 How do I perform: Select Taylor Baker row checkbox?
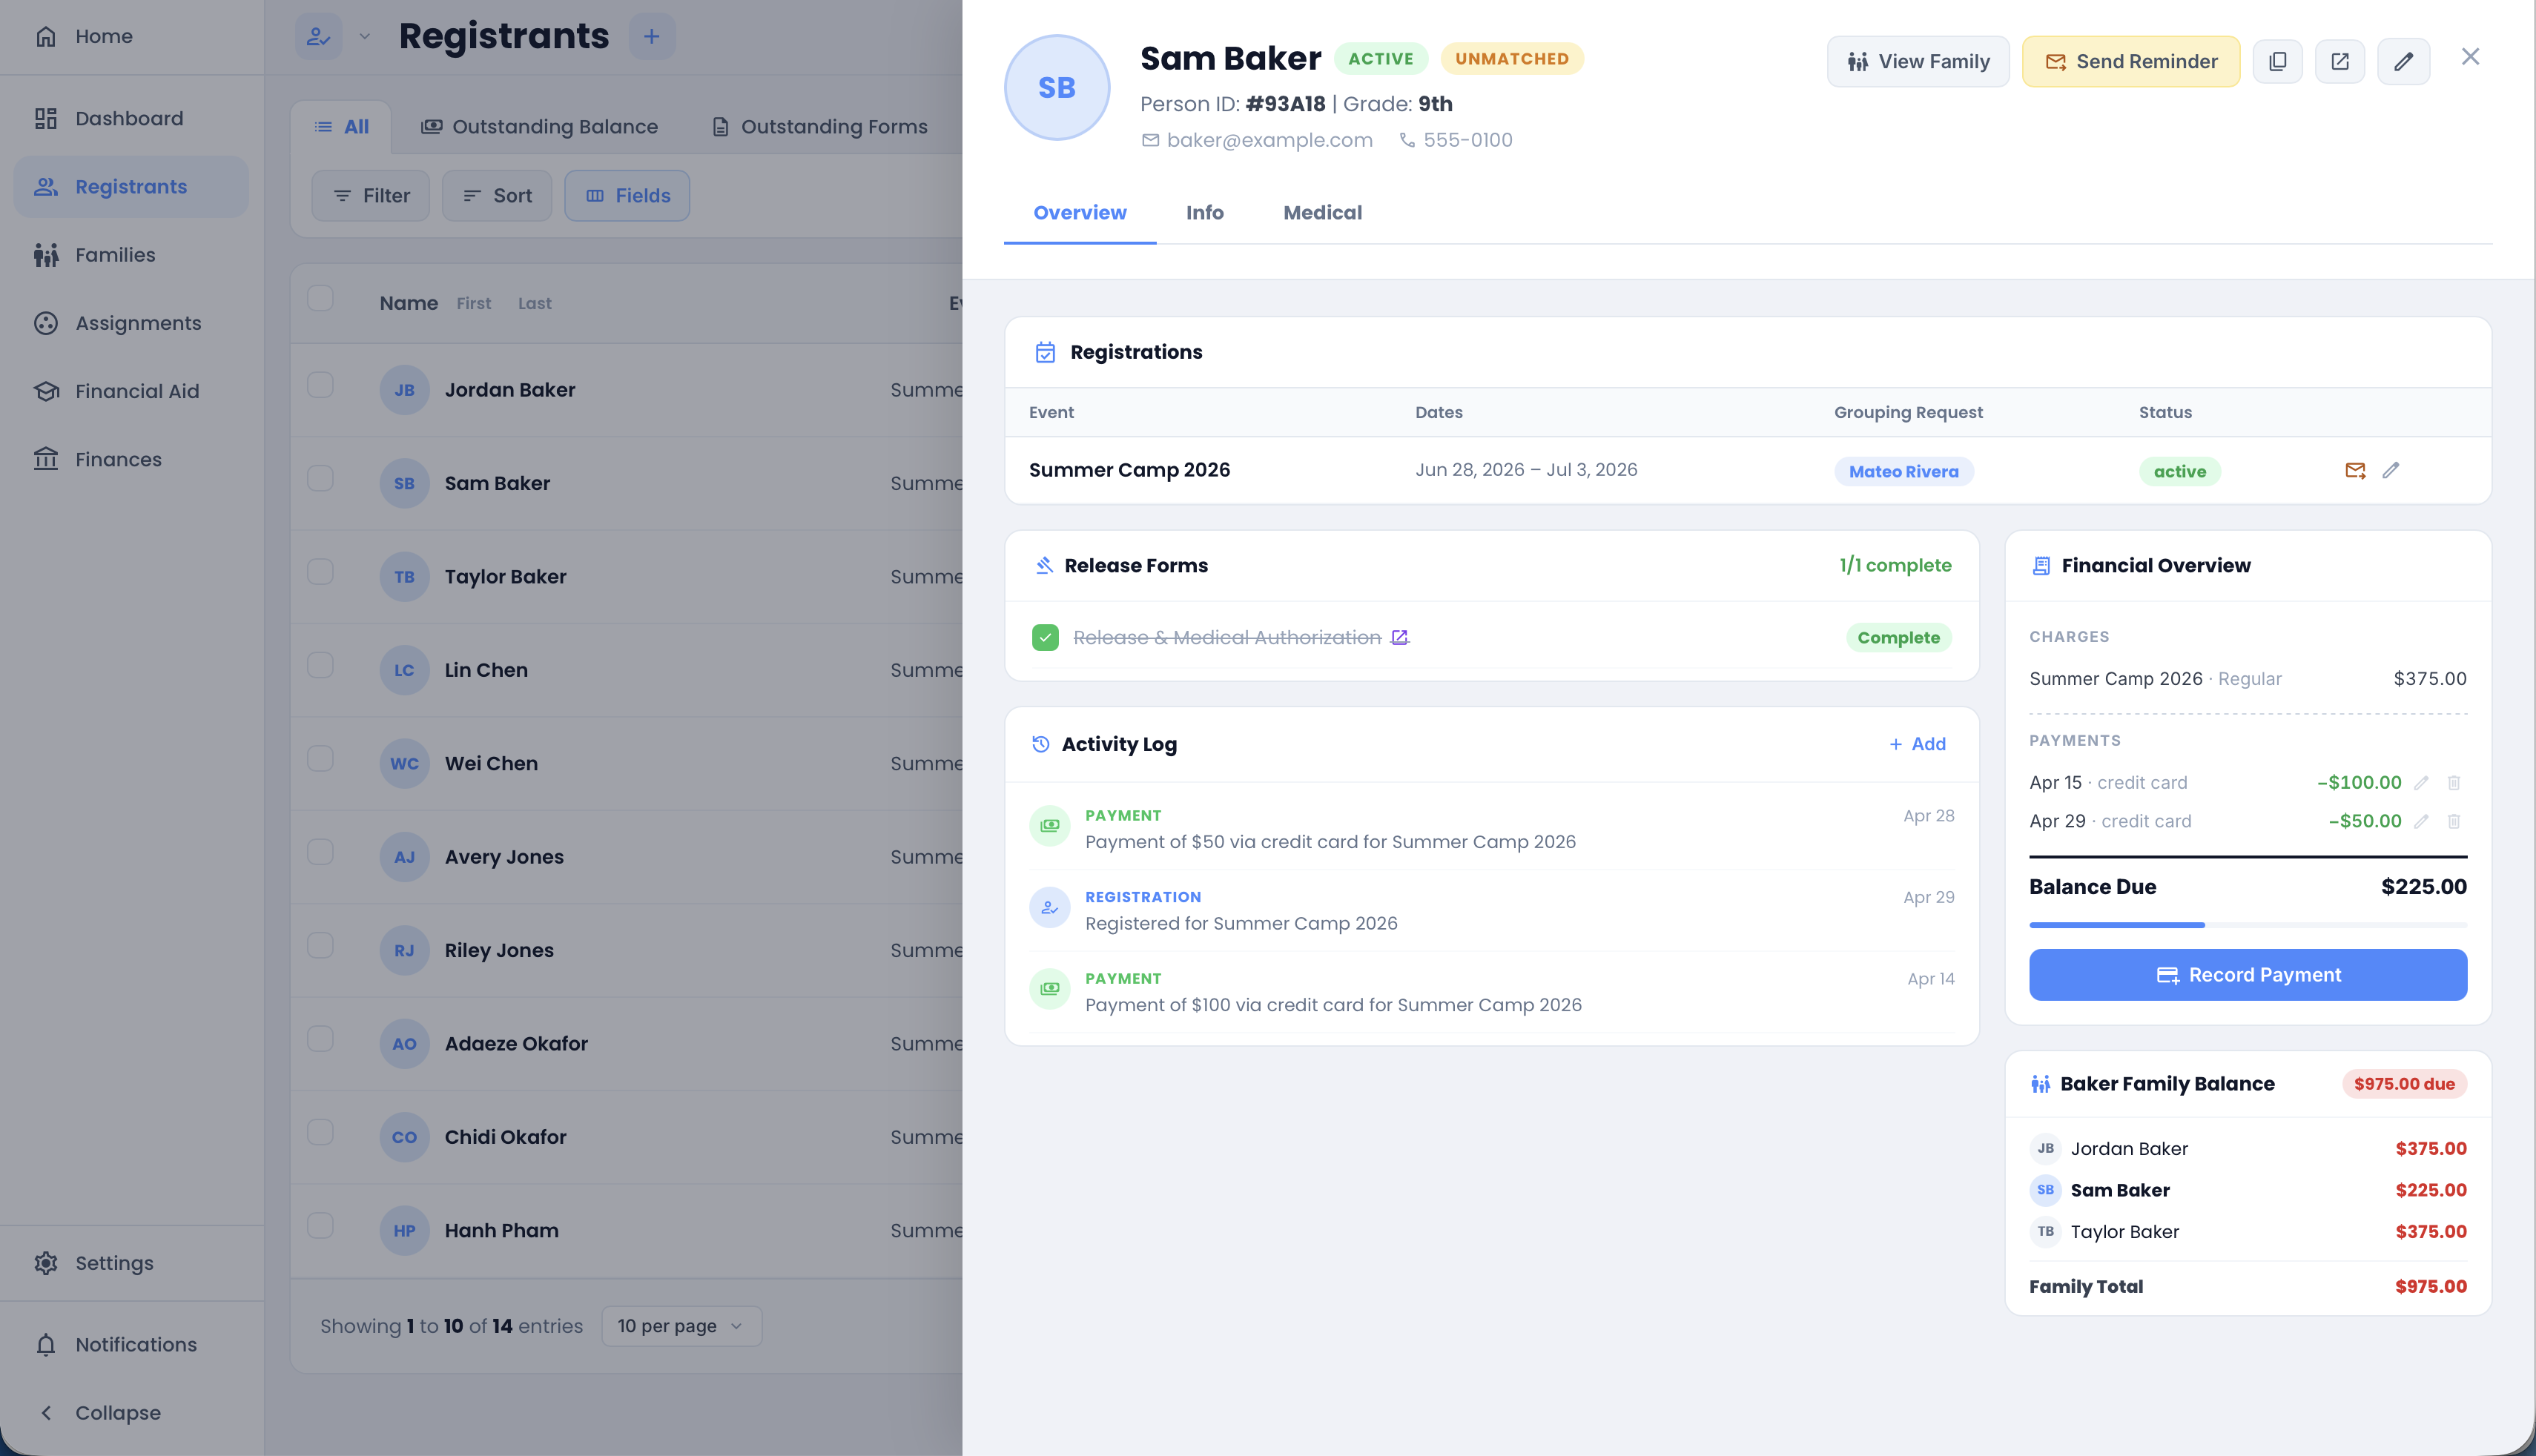(x=320, y=572)
